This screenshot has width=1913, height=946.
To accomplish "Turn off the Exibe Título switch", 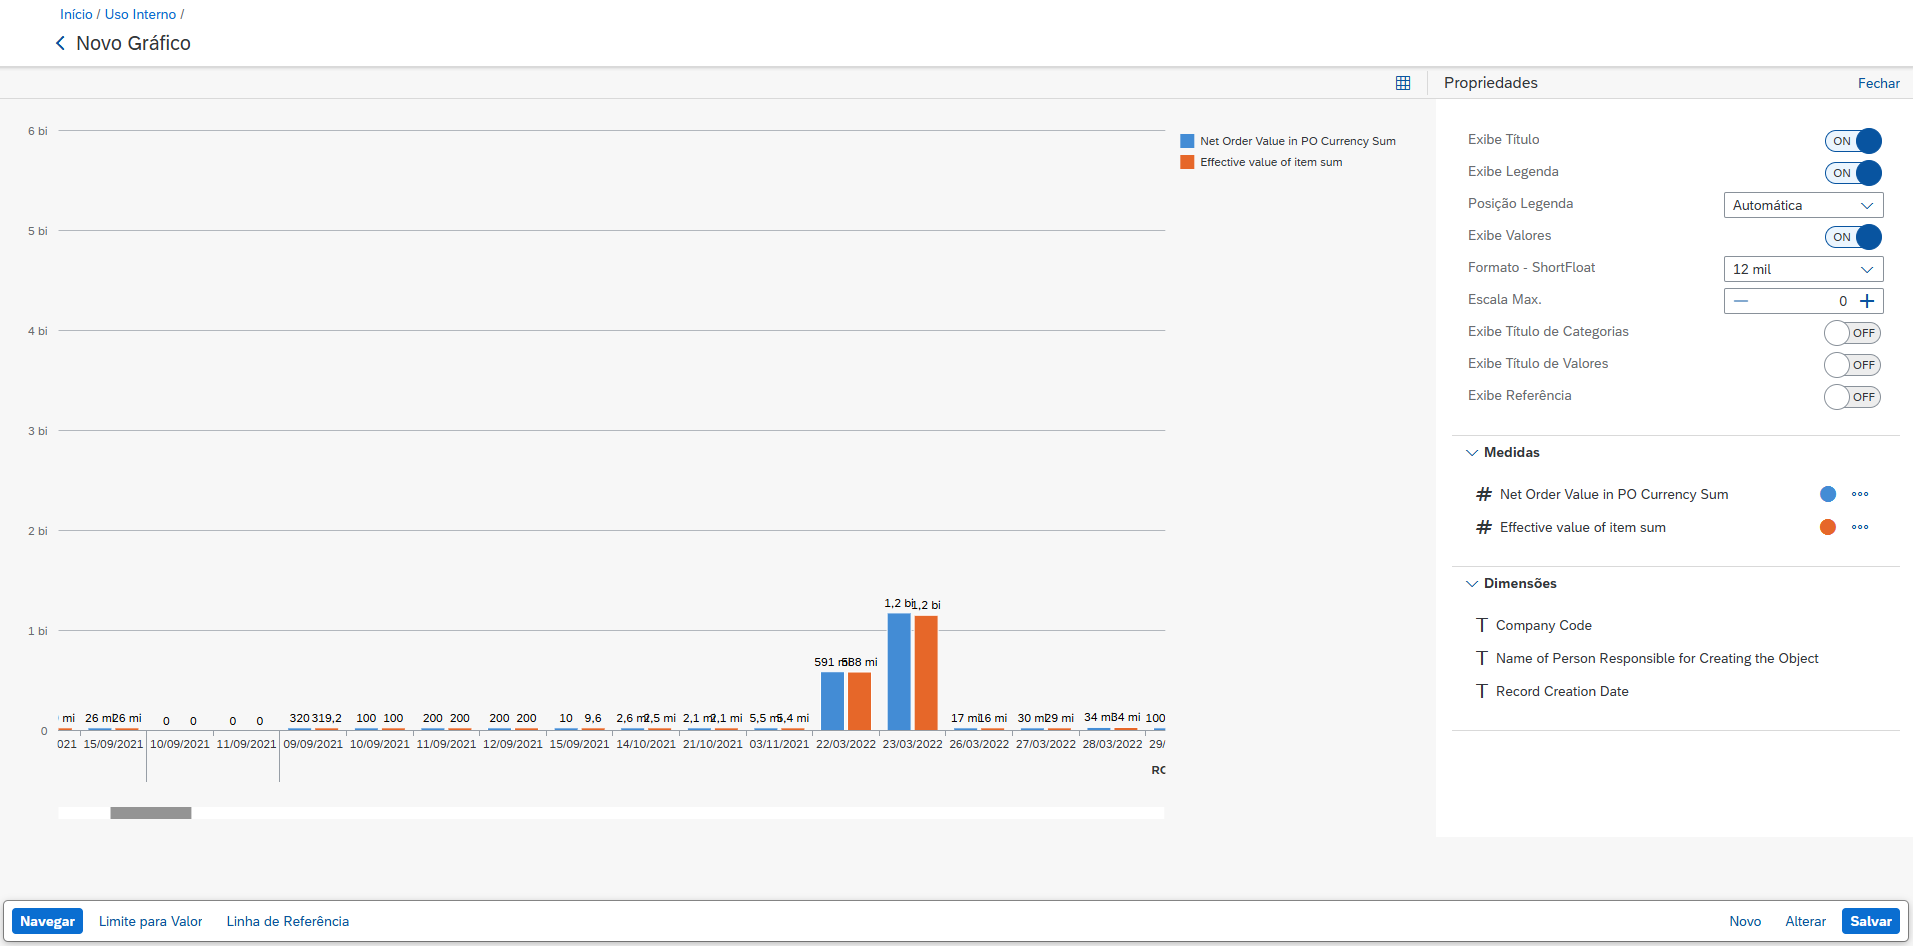I will tap(1853, 141).
